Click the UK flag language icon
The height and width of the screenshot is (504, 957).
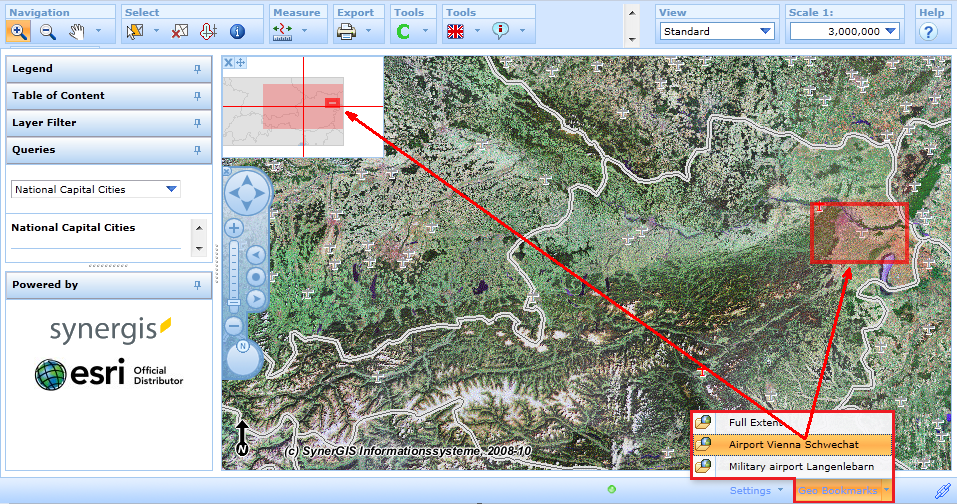pos(455,31)
